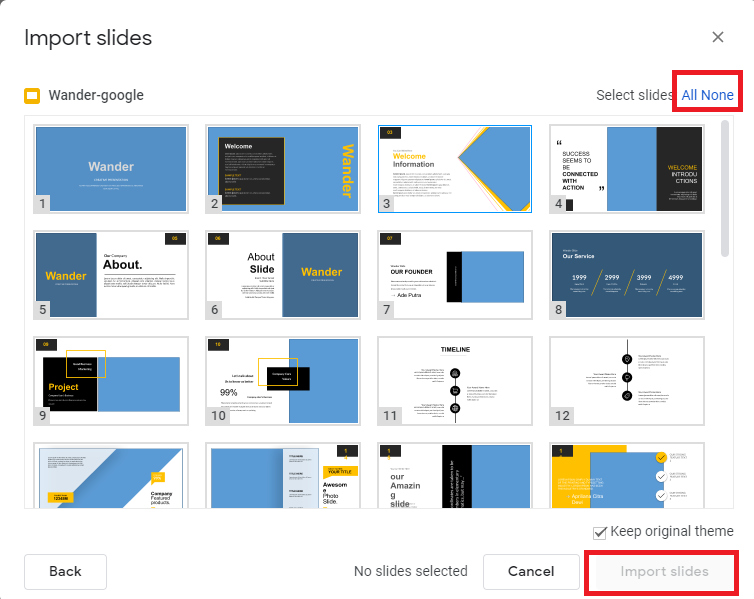Choose slide 3 Welcome Information thumbnail
Screen dimensions: 754x599
coord(455,169)
